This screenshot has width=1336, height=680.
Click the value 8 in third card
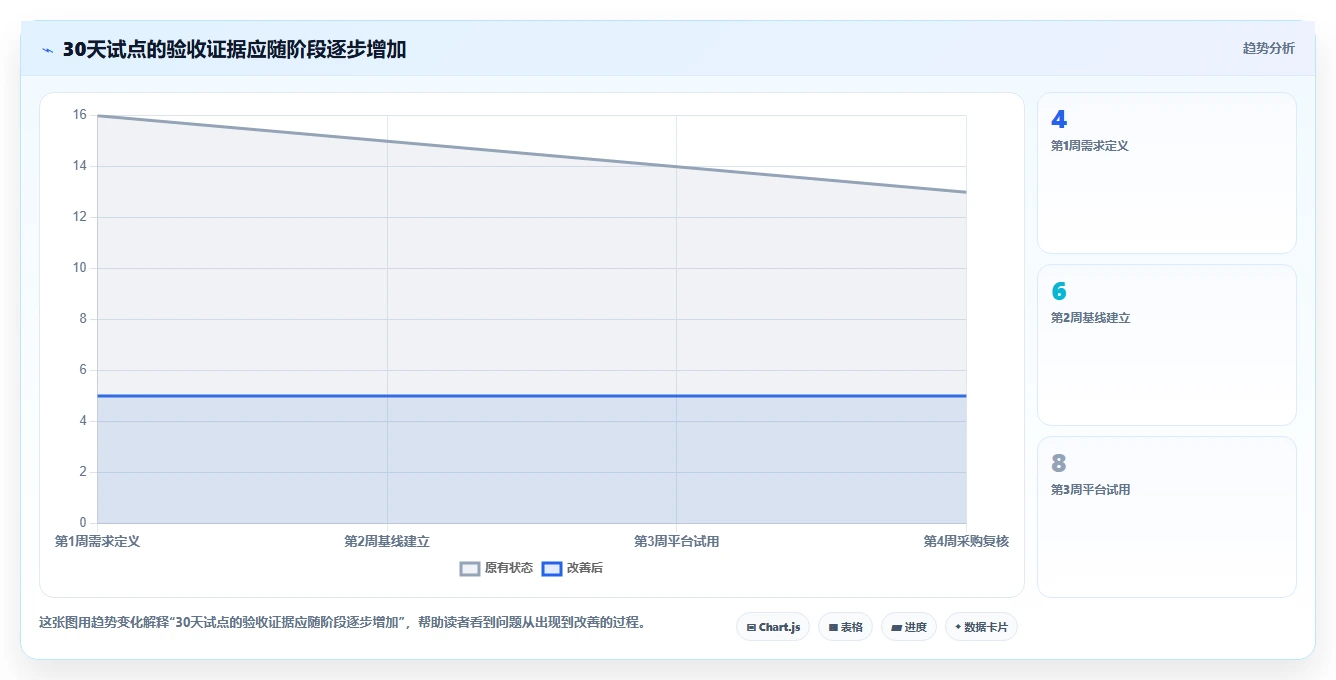click(x=1059, y=464)
